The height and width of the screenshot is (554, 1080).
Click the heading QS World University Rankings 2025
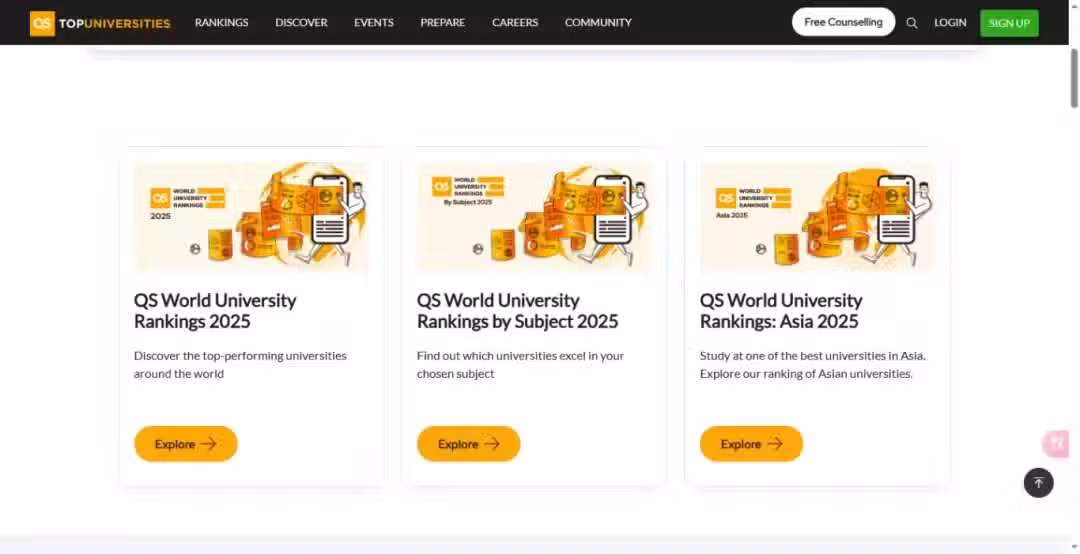point(215,311)
